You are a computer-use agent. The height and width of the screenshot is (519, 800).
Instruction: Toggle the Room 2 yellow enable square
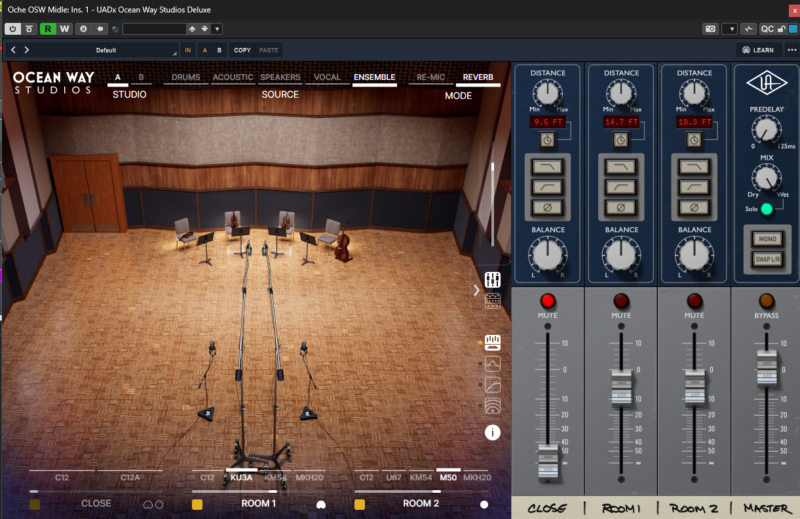[x=360, y=505]
